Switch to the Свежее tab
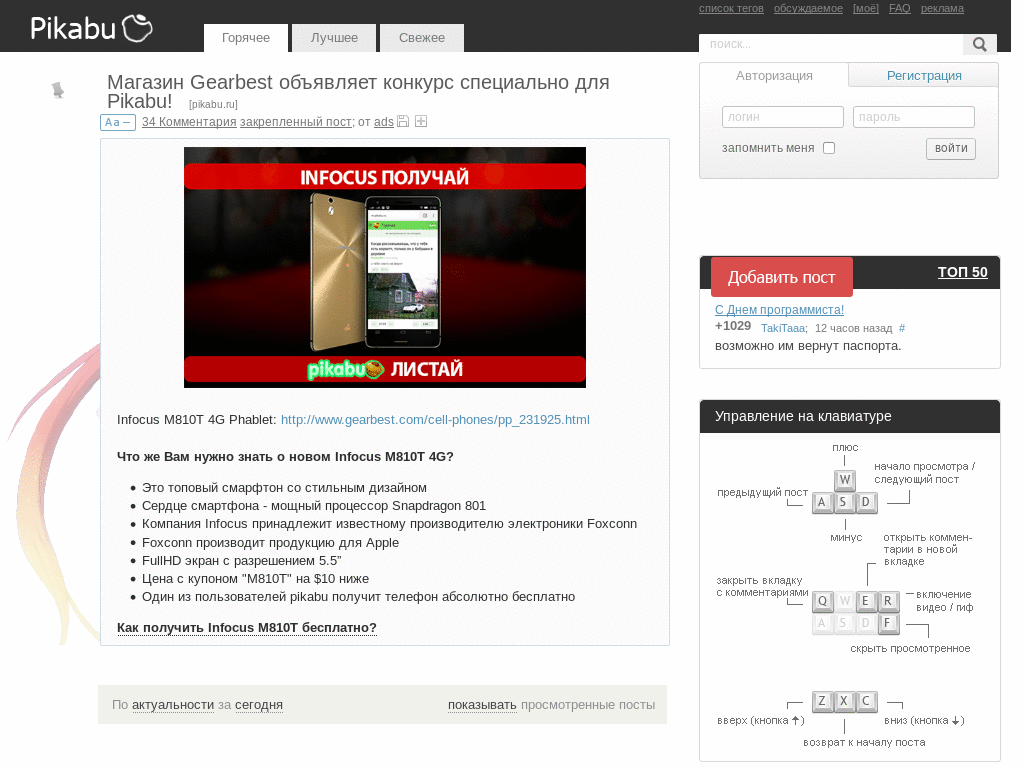Image resolution: width=1024 pixels, height=768 pixels. tap(422, 38)
